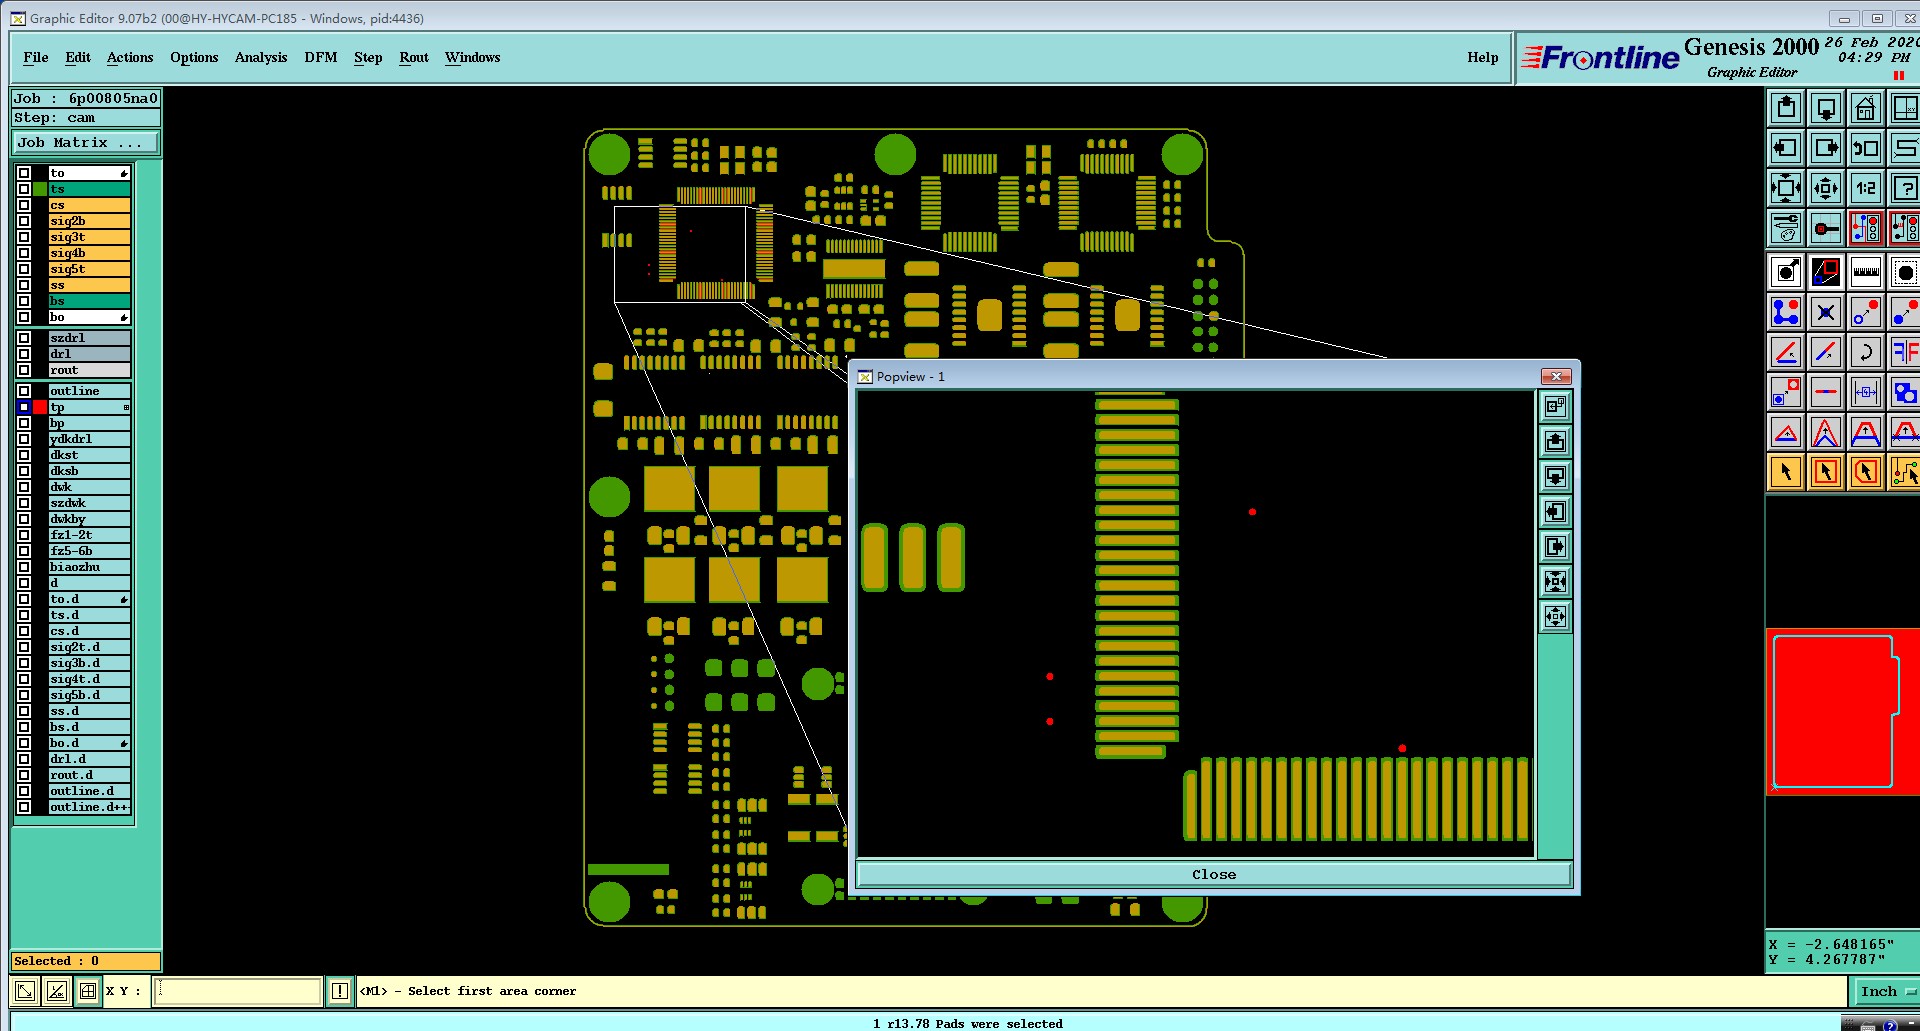Screen dimensions: 1920x1031
Task: Select the ruler measure tool
Action: [1866, 272]
